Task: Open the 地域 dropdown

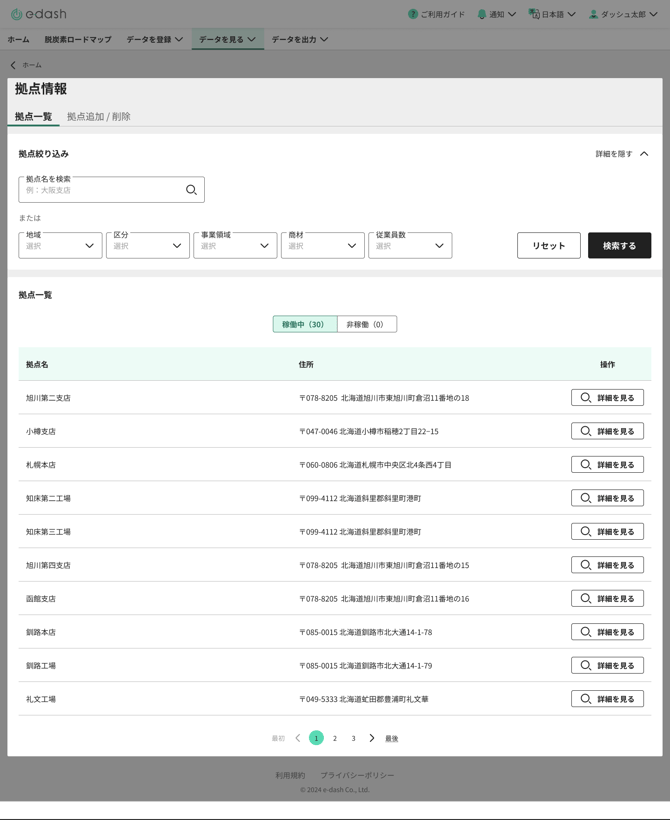Action: [60, 245]
